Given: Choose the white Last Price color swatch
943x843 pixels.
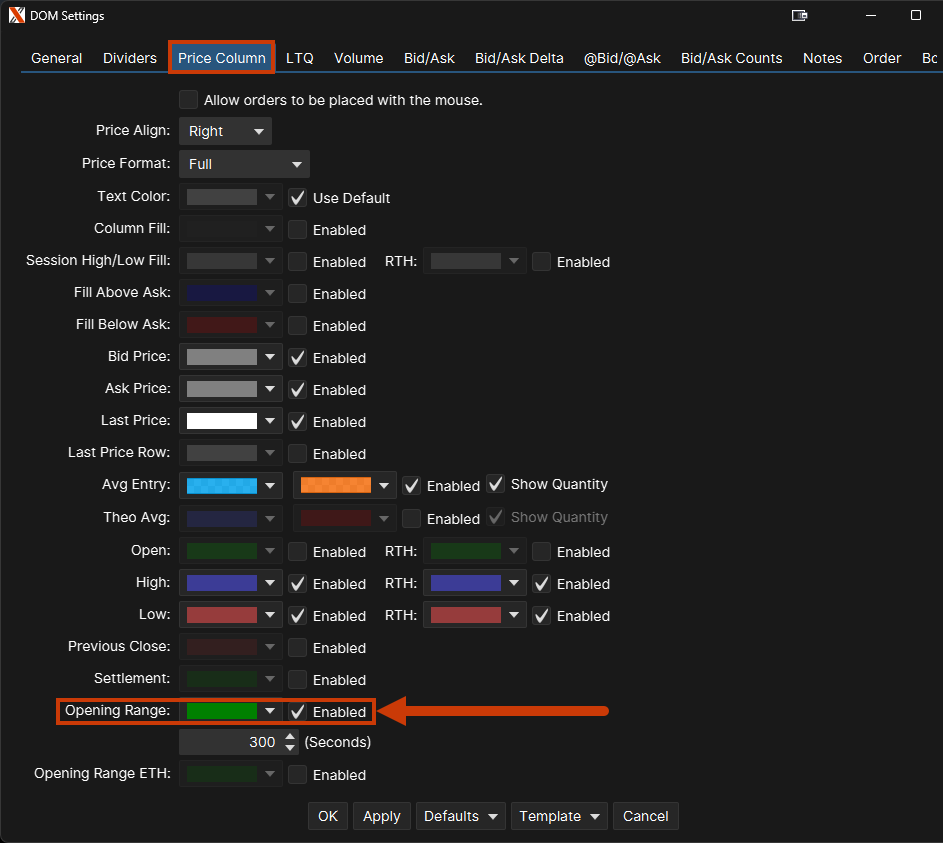Looking at the screenshot, I should (x=222, y=421).
